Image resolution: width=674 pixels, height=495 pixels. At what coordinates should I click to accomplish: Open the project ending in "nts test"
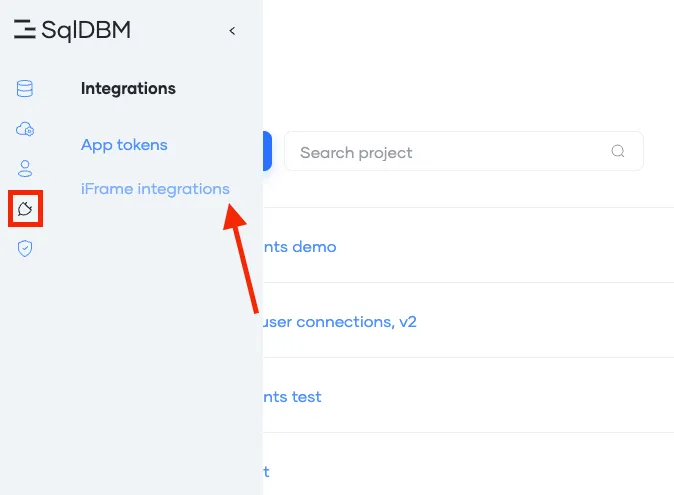pyautogui.click(x=293, y=396)
